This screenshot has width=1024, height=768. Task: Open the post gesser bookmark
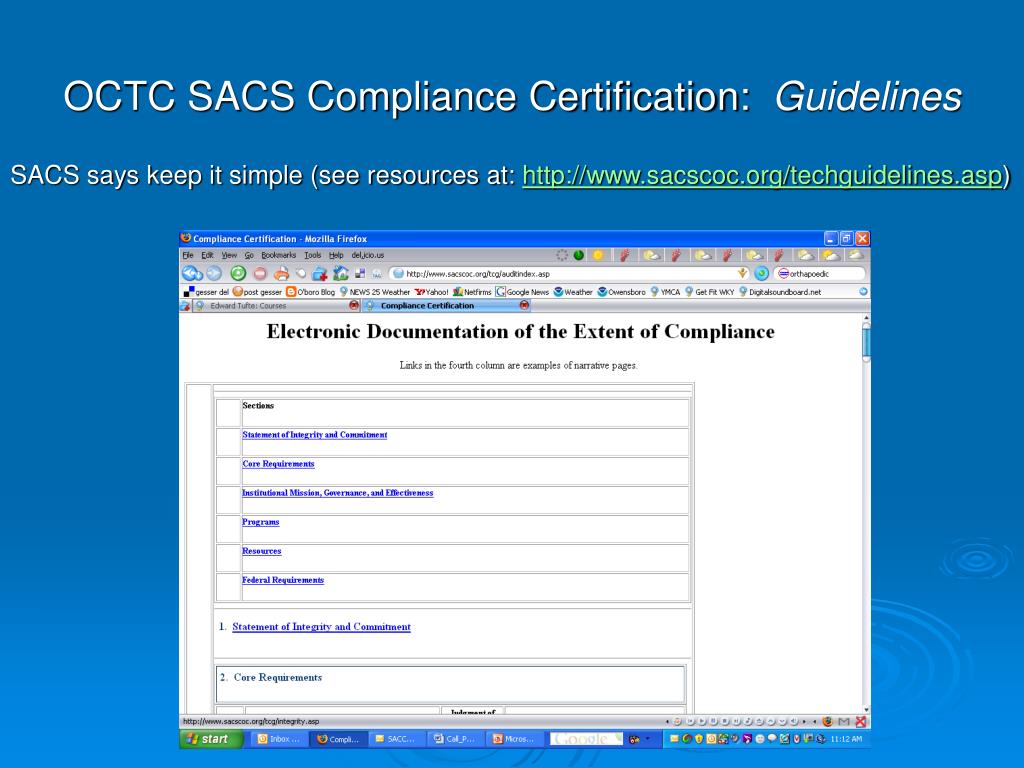257,292
